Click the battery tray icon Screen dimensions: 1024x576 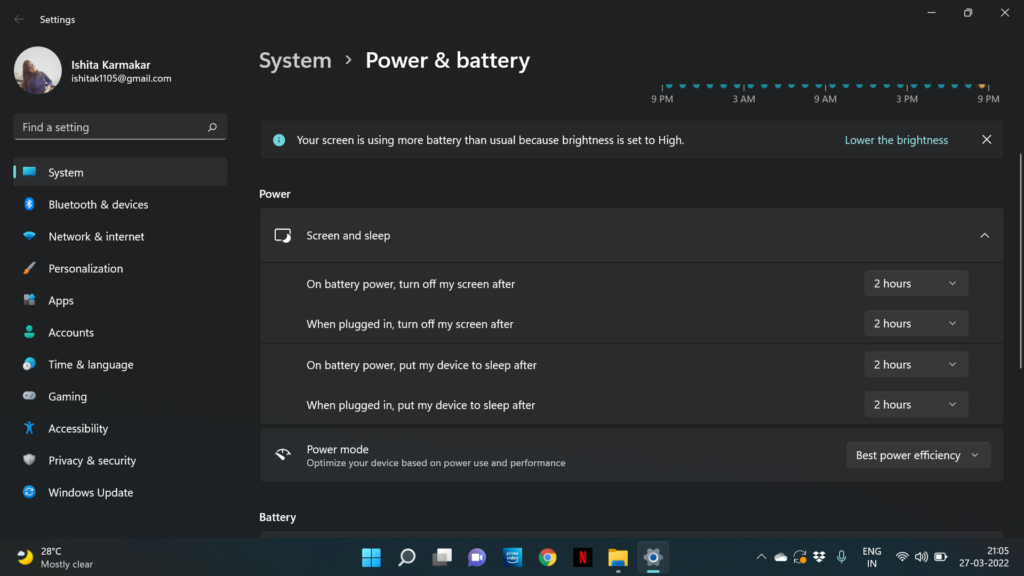coord(940,557)
